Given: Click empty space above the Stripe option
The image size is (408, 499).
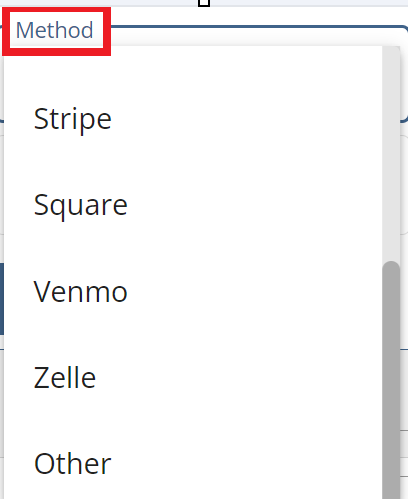Looking at the screenshot, I should tap(193, 62).
